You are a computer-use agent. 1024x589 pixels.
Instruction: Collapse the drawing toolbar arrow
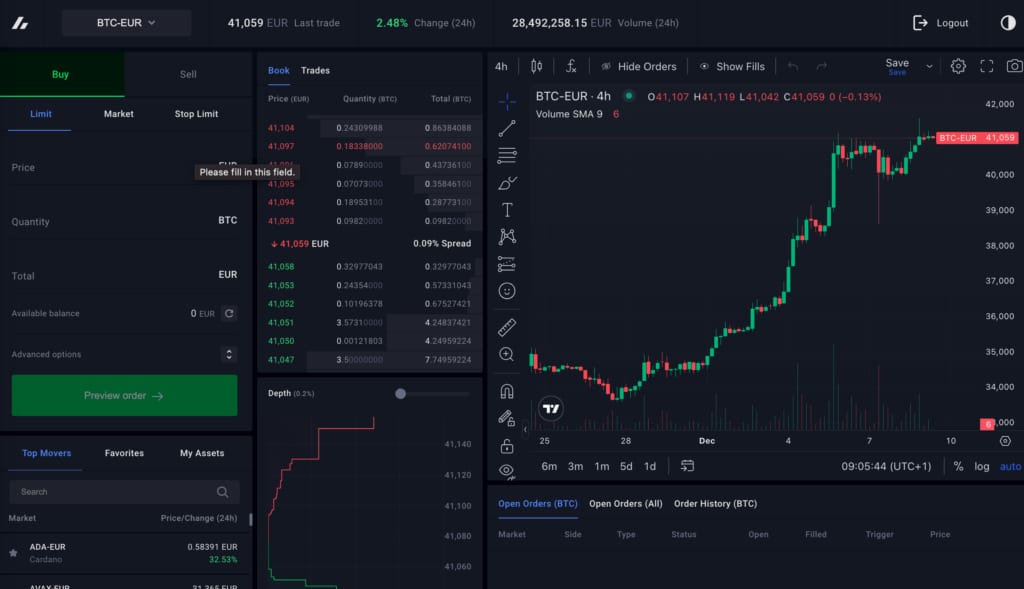[525, 430]
